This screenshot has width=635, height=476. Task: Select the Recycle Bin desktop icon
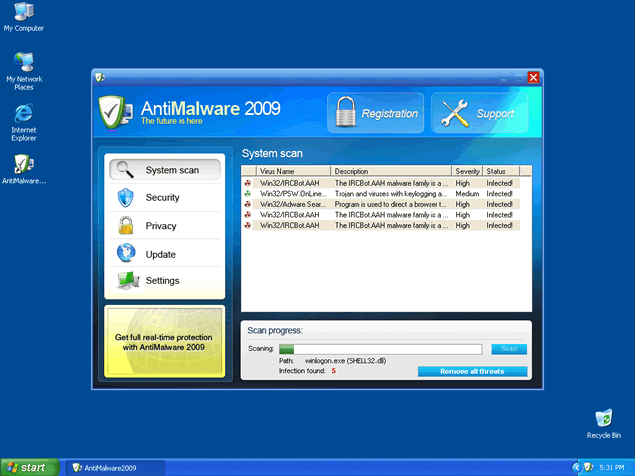pos(603,418)
